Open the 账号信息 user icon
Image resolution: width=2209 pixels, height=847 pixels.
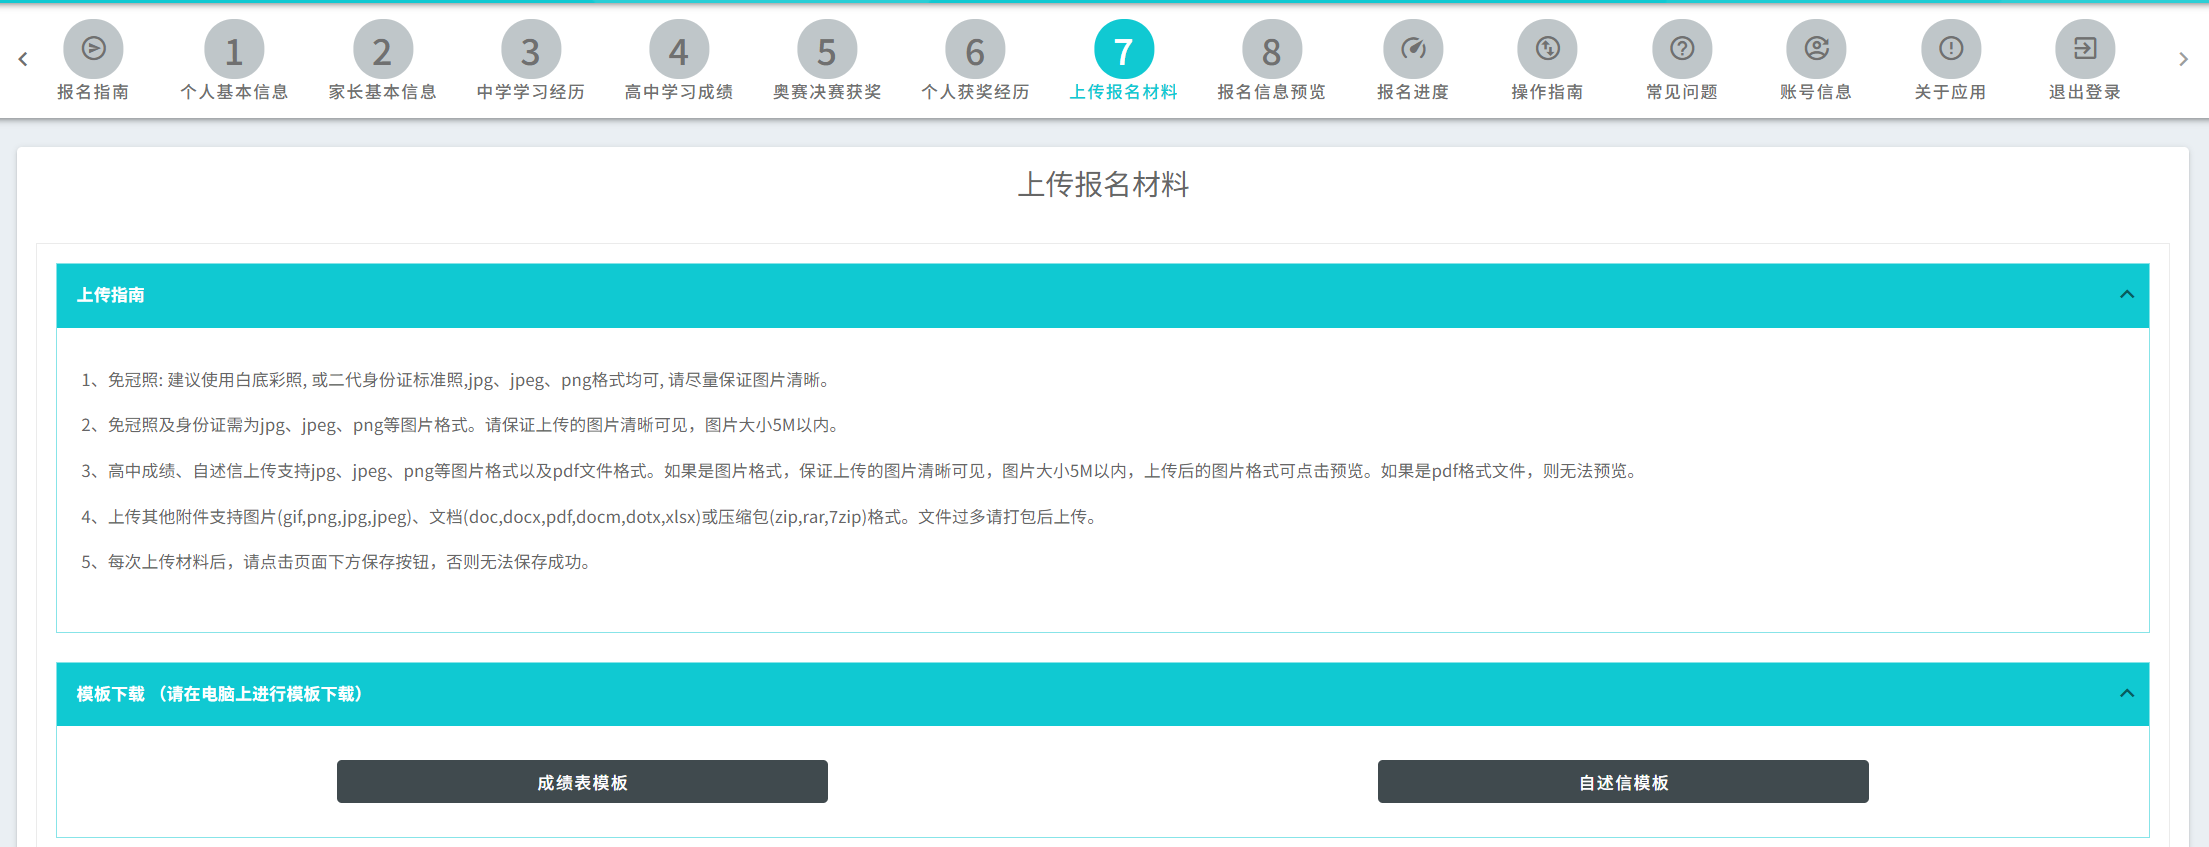pos(1816,49)
